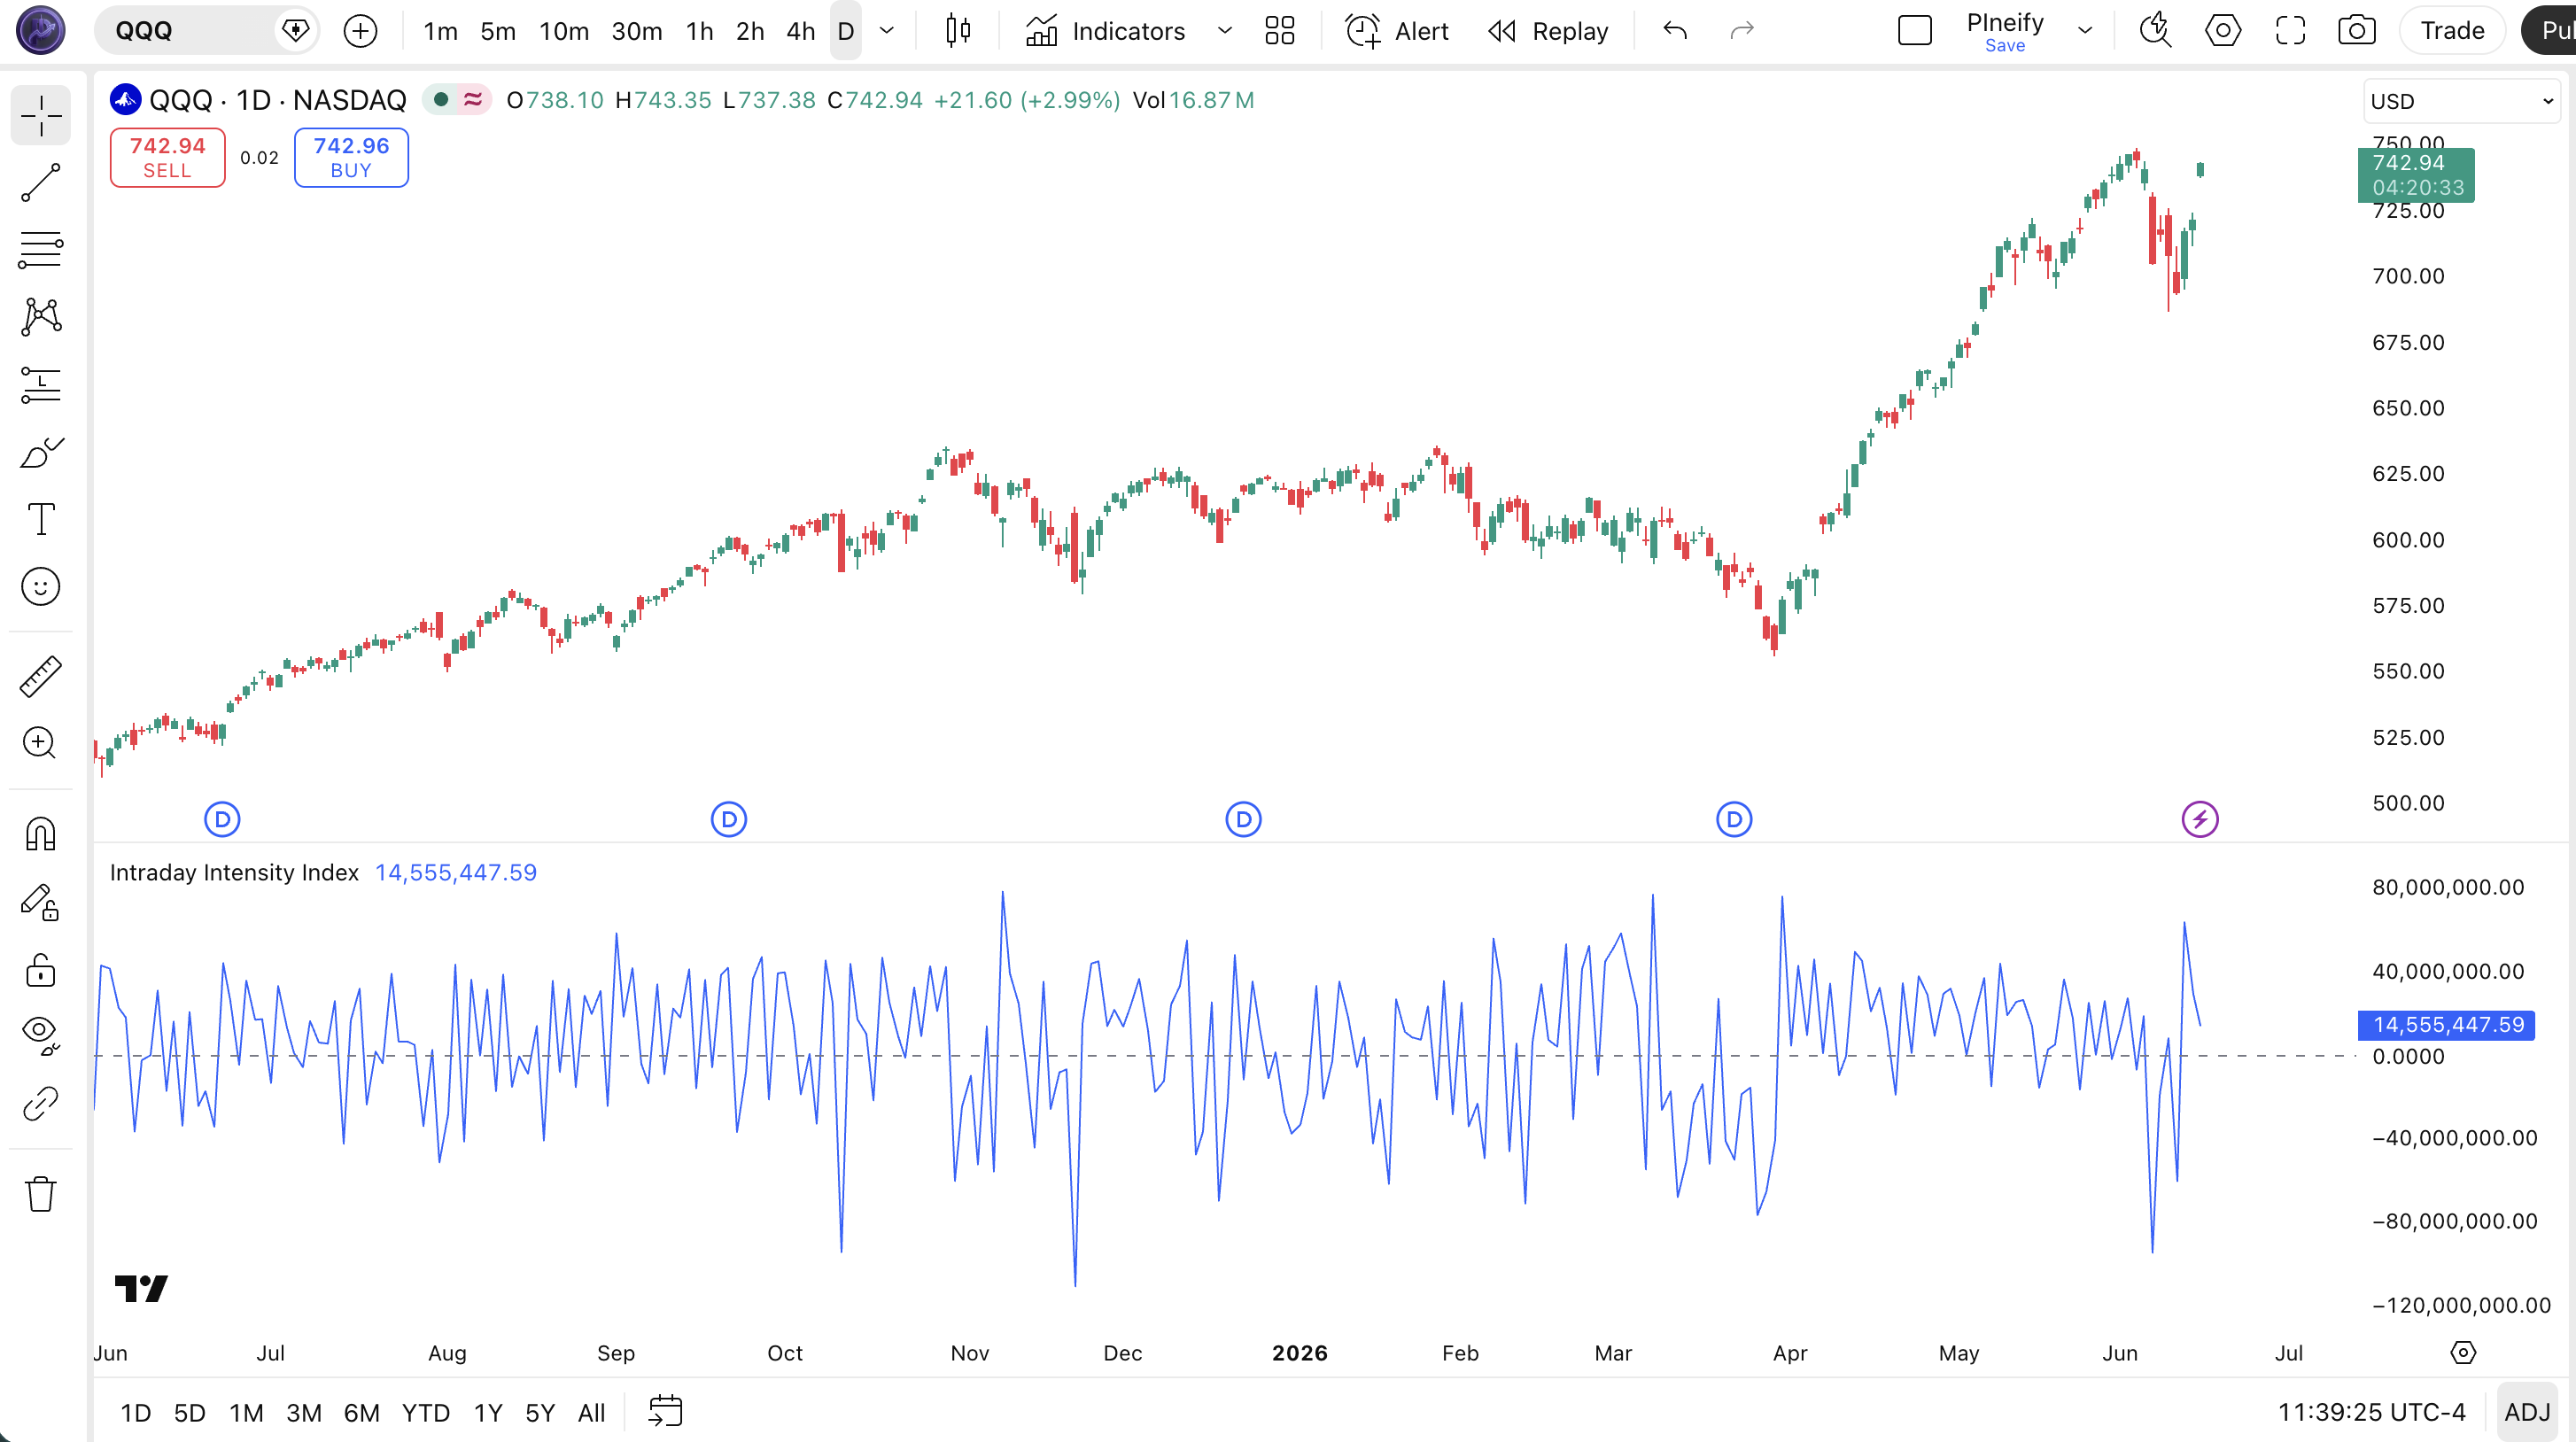This screenshot has width=2576, height=1442.
Task: Set date range to YTD
Action: point(426,1412)
